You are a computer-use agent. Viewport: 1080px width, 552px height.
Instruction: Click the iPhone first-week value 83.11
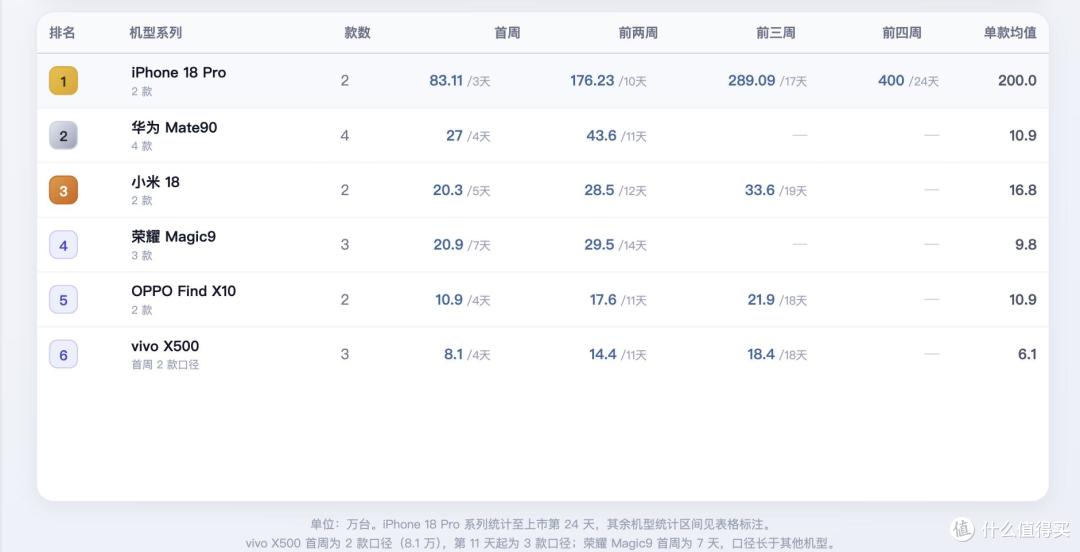point(446,81)
